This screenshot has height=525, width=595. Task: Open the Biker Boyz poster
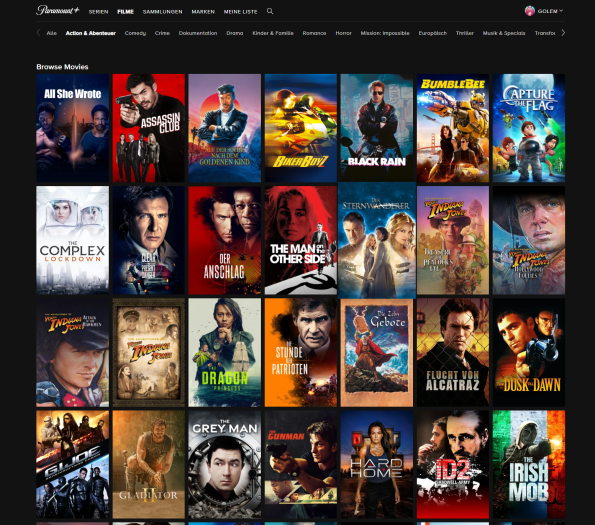pyautogui.click(x=301, y=128)
